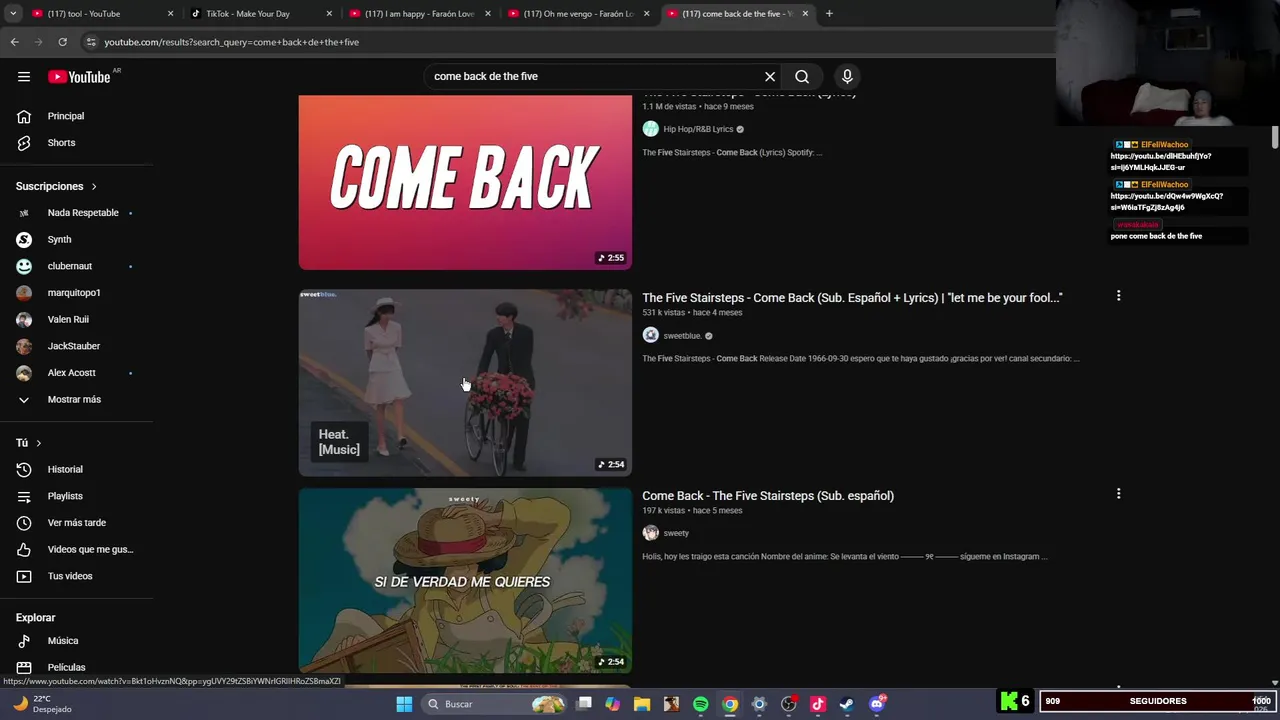Viewport: 1280px width, 720px height.
Task: Go back in the browser
Action: click(x=14, y=42)
